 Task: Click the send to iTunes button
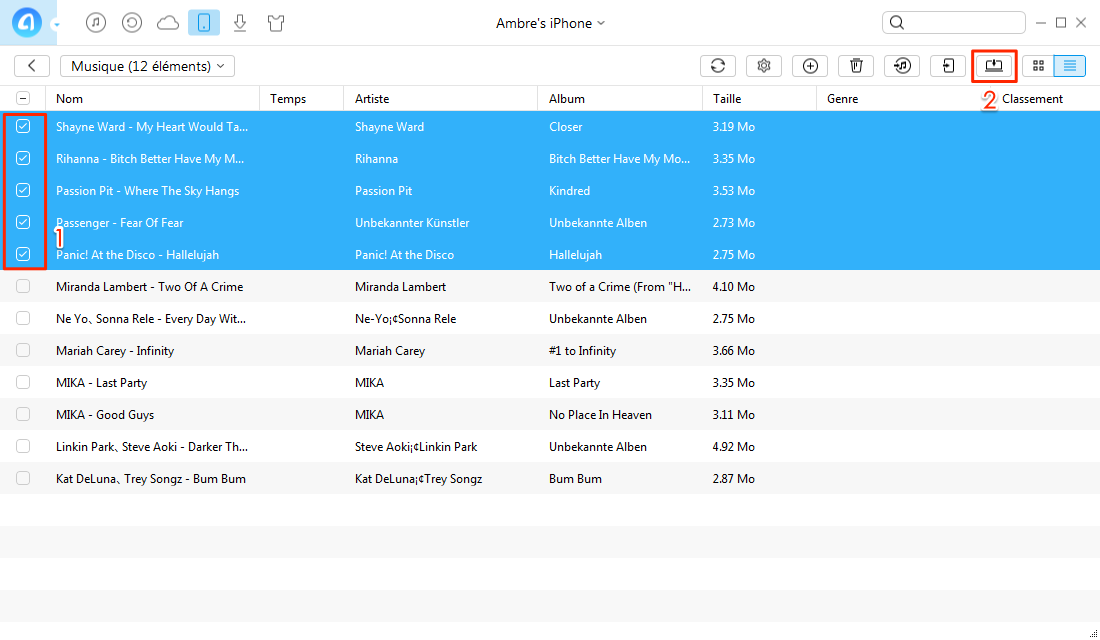tap(902, 66)
